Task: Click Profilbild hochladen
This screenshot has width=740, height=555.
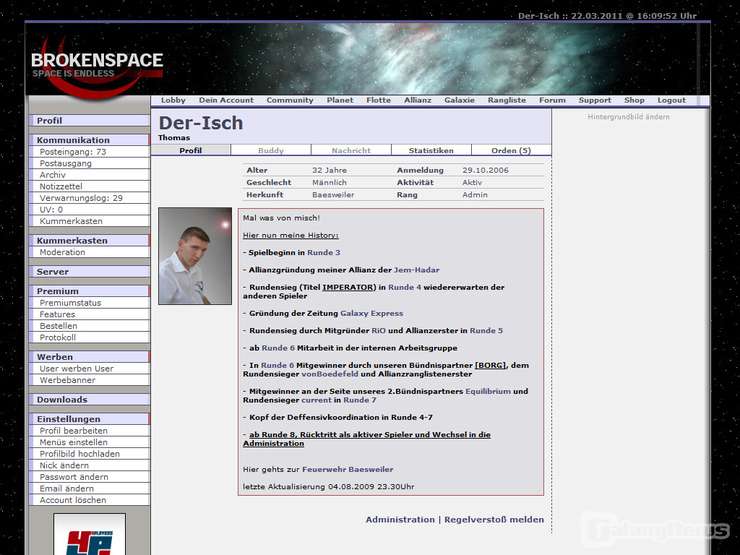Action: click(x=89, y=454)
